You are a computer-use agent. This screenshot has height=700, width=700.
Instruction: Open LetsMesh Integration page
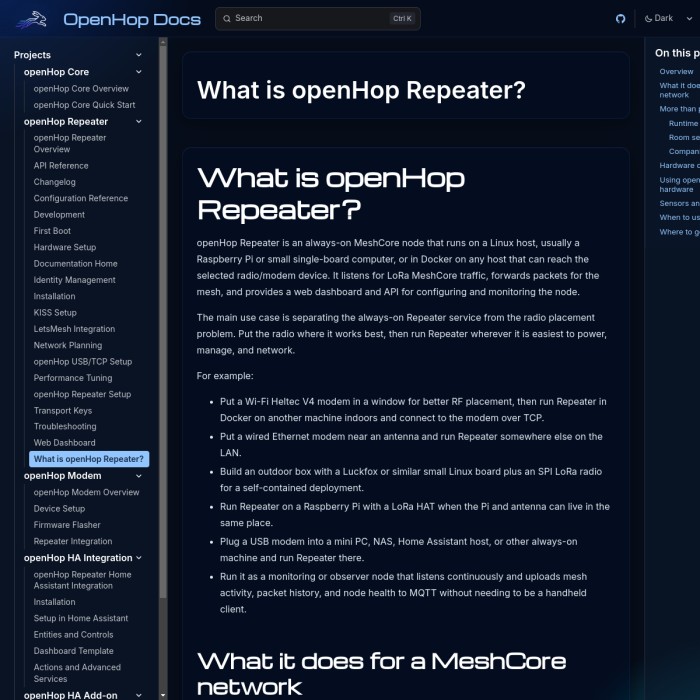click(x=74, y=329)
